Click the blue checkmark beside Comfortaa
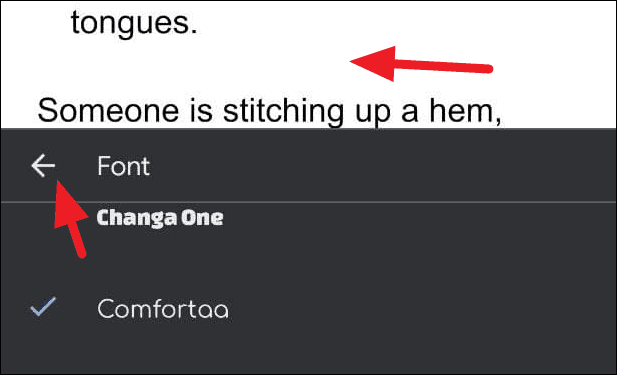 (43, 307)
